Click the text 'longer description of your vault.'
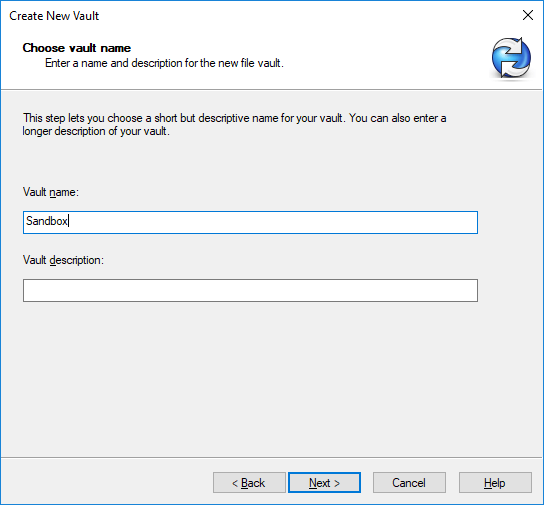This screenshot has width=544, height=505. point(96,131)
